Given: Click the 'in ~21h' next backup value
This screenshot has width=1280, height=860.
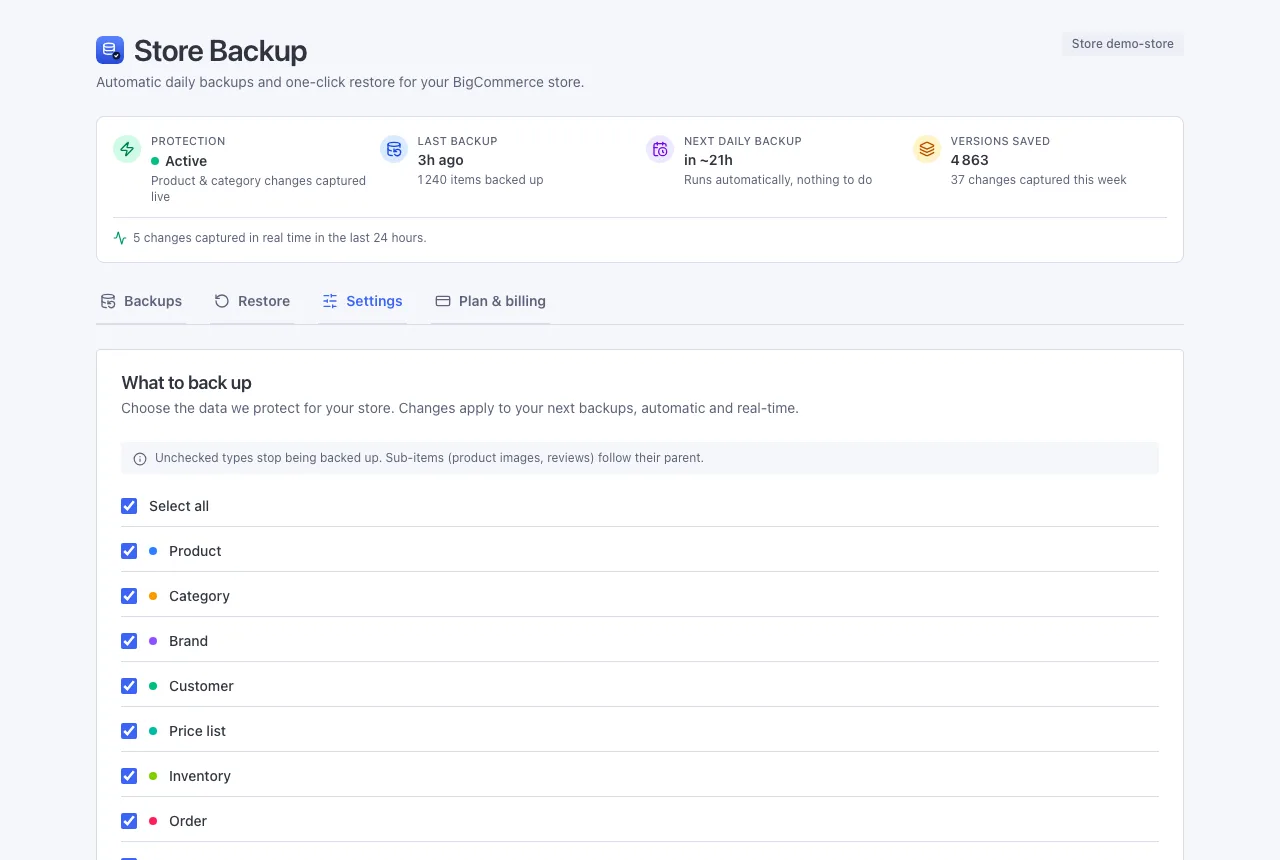Looking at the screenshot, I should (708, 160).
